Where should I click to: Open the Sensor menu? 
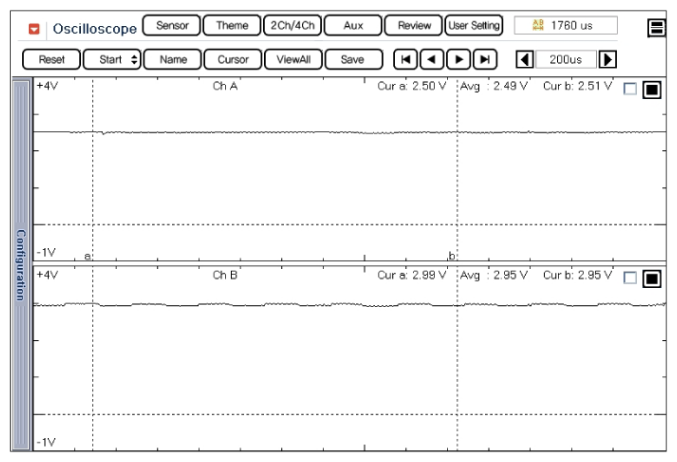(x=171, y=26)
